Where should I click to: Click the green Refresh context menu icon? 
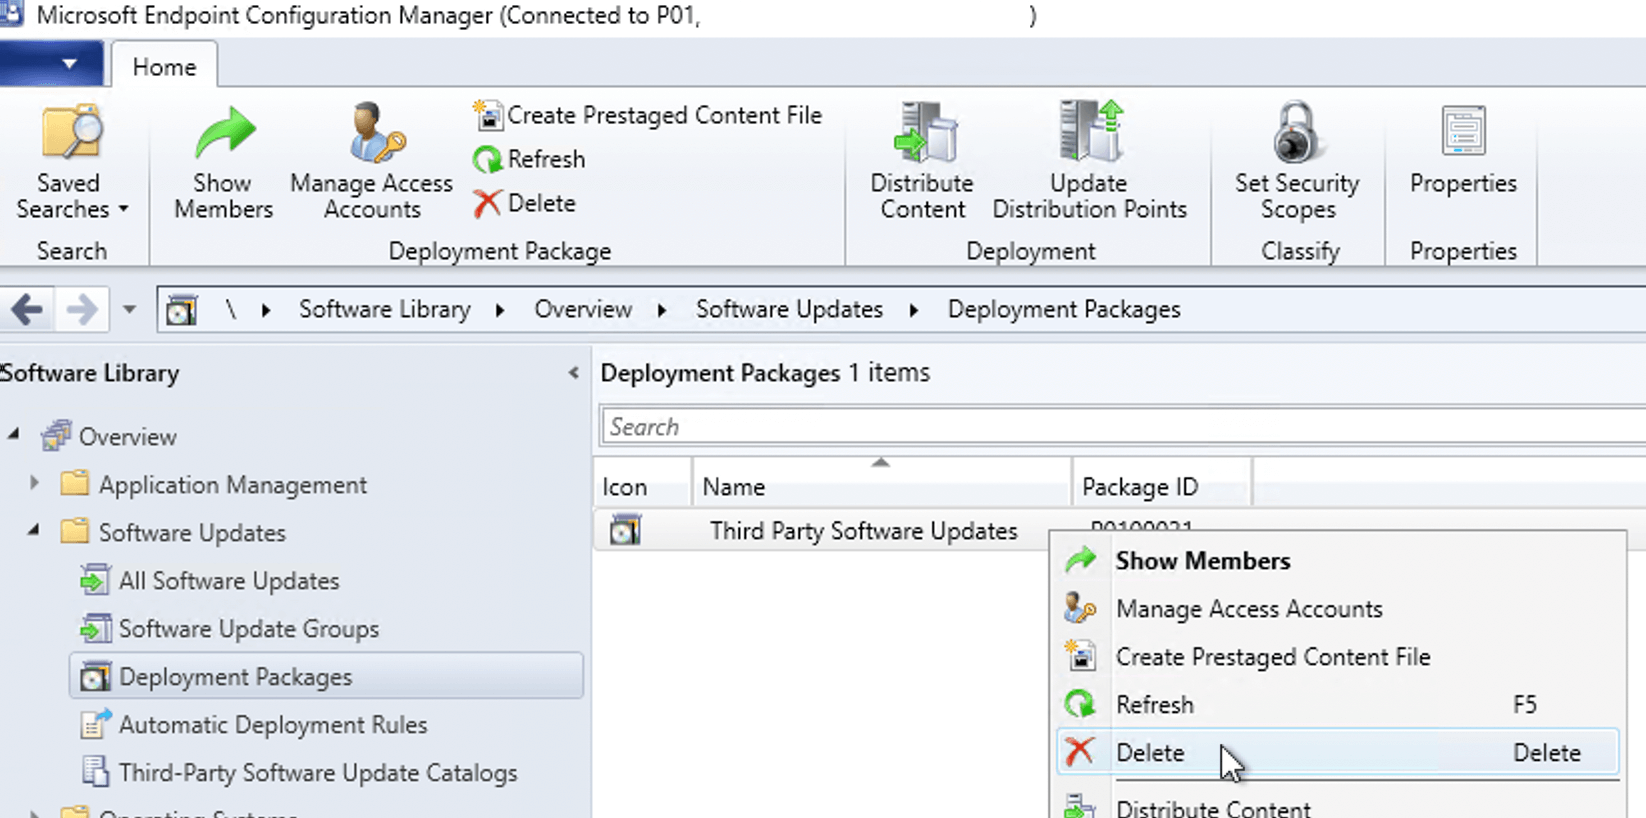click(x=1080, y=704)
